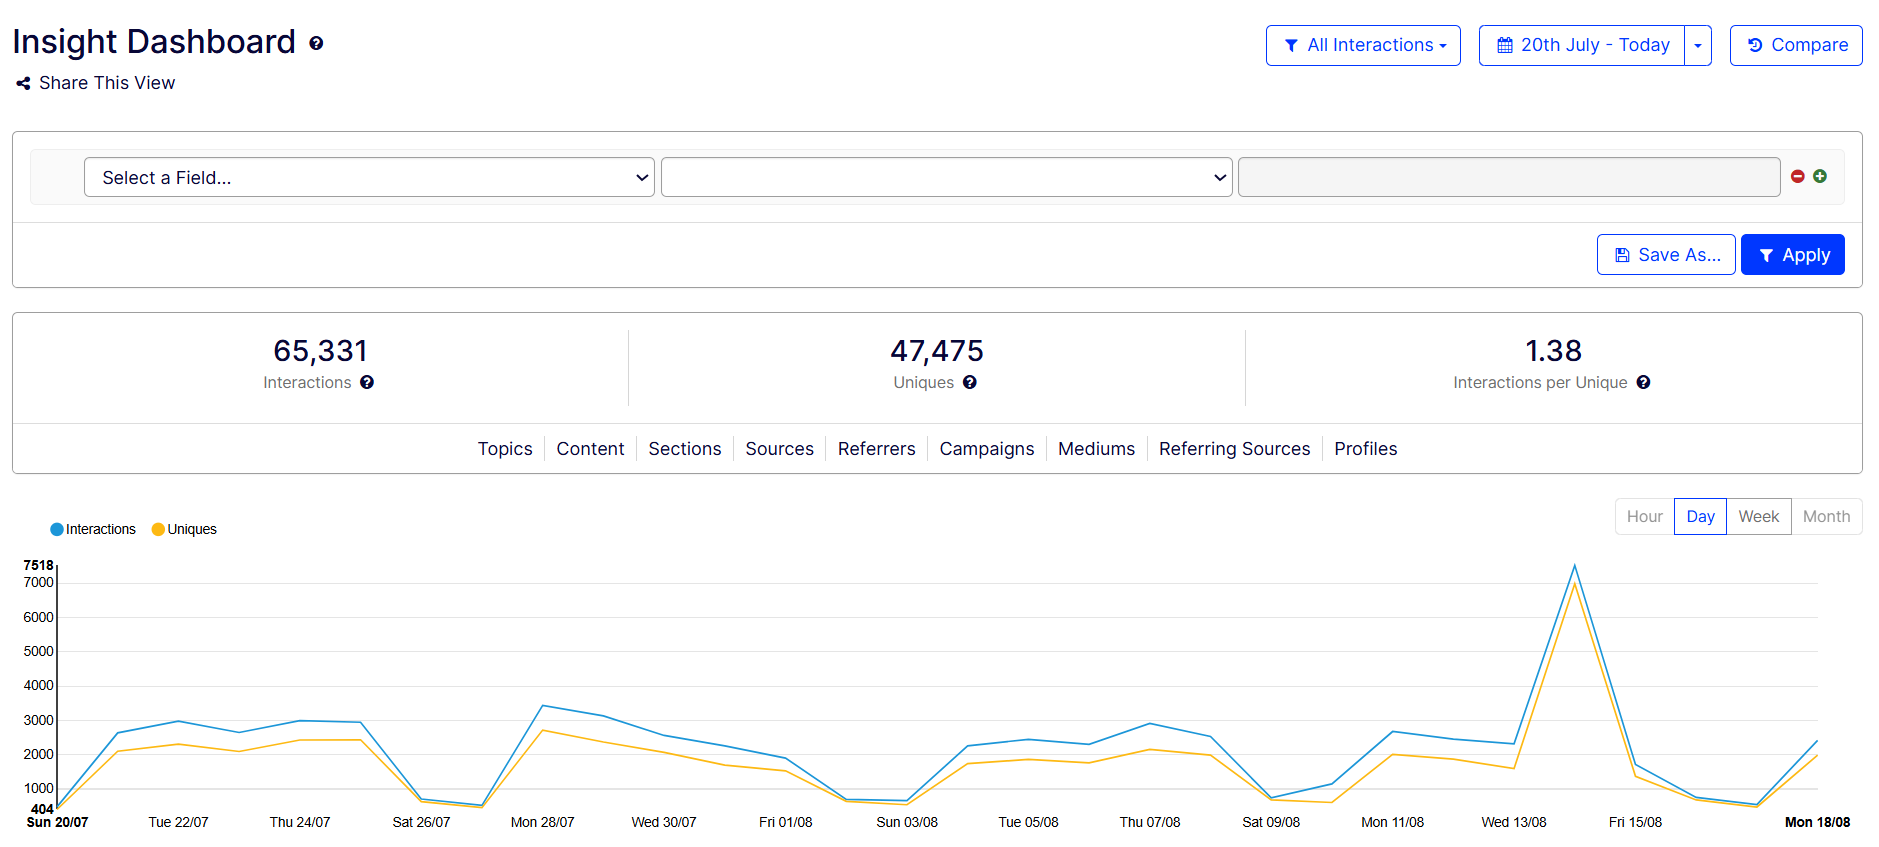Remove filter row with red minus icon
The height and width of the screenshot is (847, 1879).
(1797, 176)
